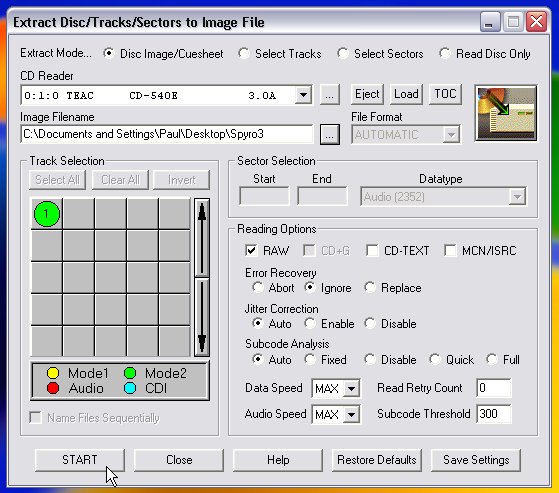Viewport: 559px width, 493px height.
Task: Enable the CD-TEXT checkbox
Action: click(372, 251)
